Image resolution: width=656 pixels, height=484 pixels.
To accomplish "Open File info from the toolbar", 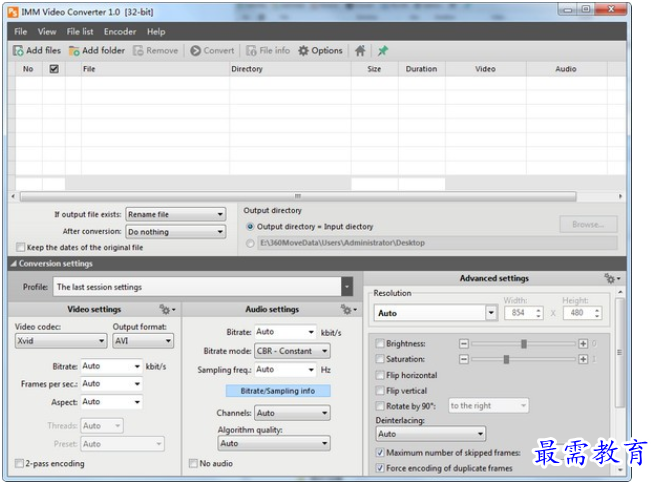I will tap(251, 51).
